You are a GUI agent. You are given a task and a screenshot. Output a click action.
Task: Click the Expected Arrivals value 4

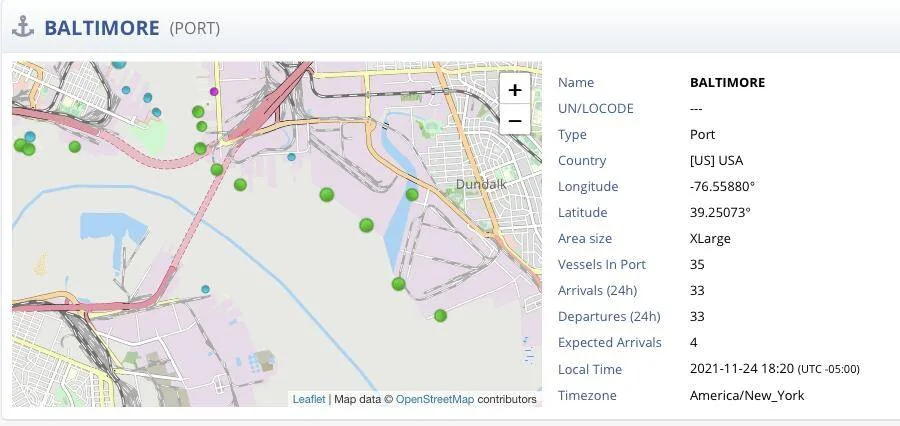coord(693,343)
